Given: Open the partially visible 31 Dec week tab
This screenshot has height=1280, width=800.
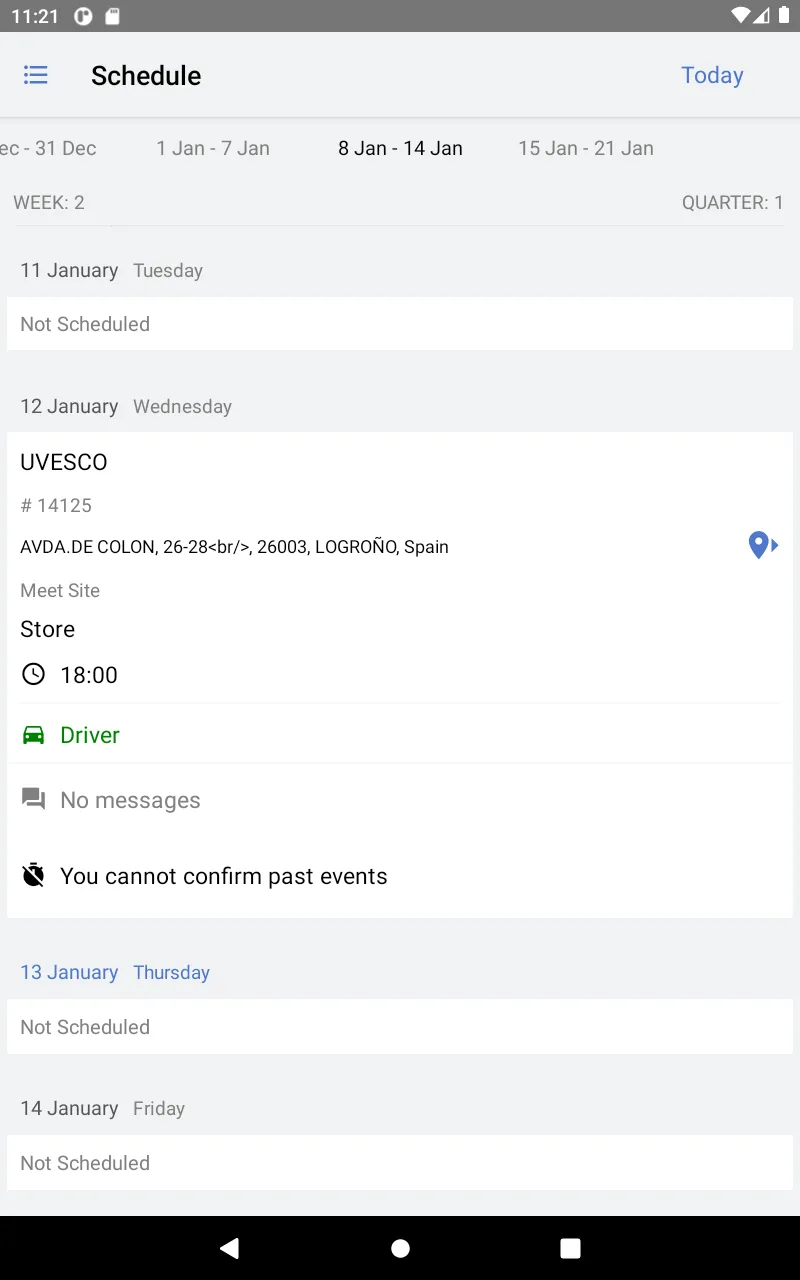Looking at the screenshot, I should [x=48, y=148].
